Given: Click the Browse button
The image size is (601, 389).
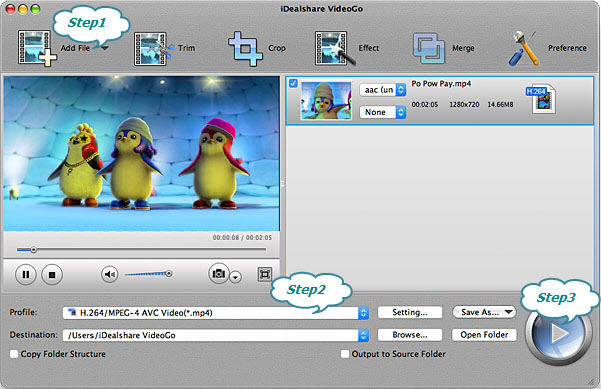Looking at the screenshot, I should point(410,335).
